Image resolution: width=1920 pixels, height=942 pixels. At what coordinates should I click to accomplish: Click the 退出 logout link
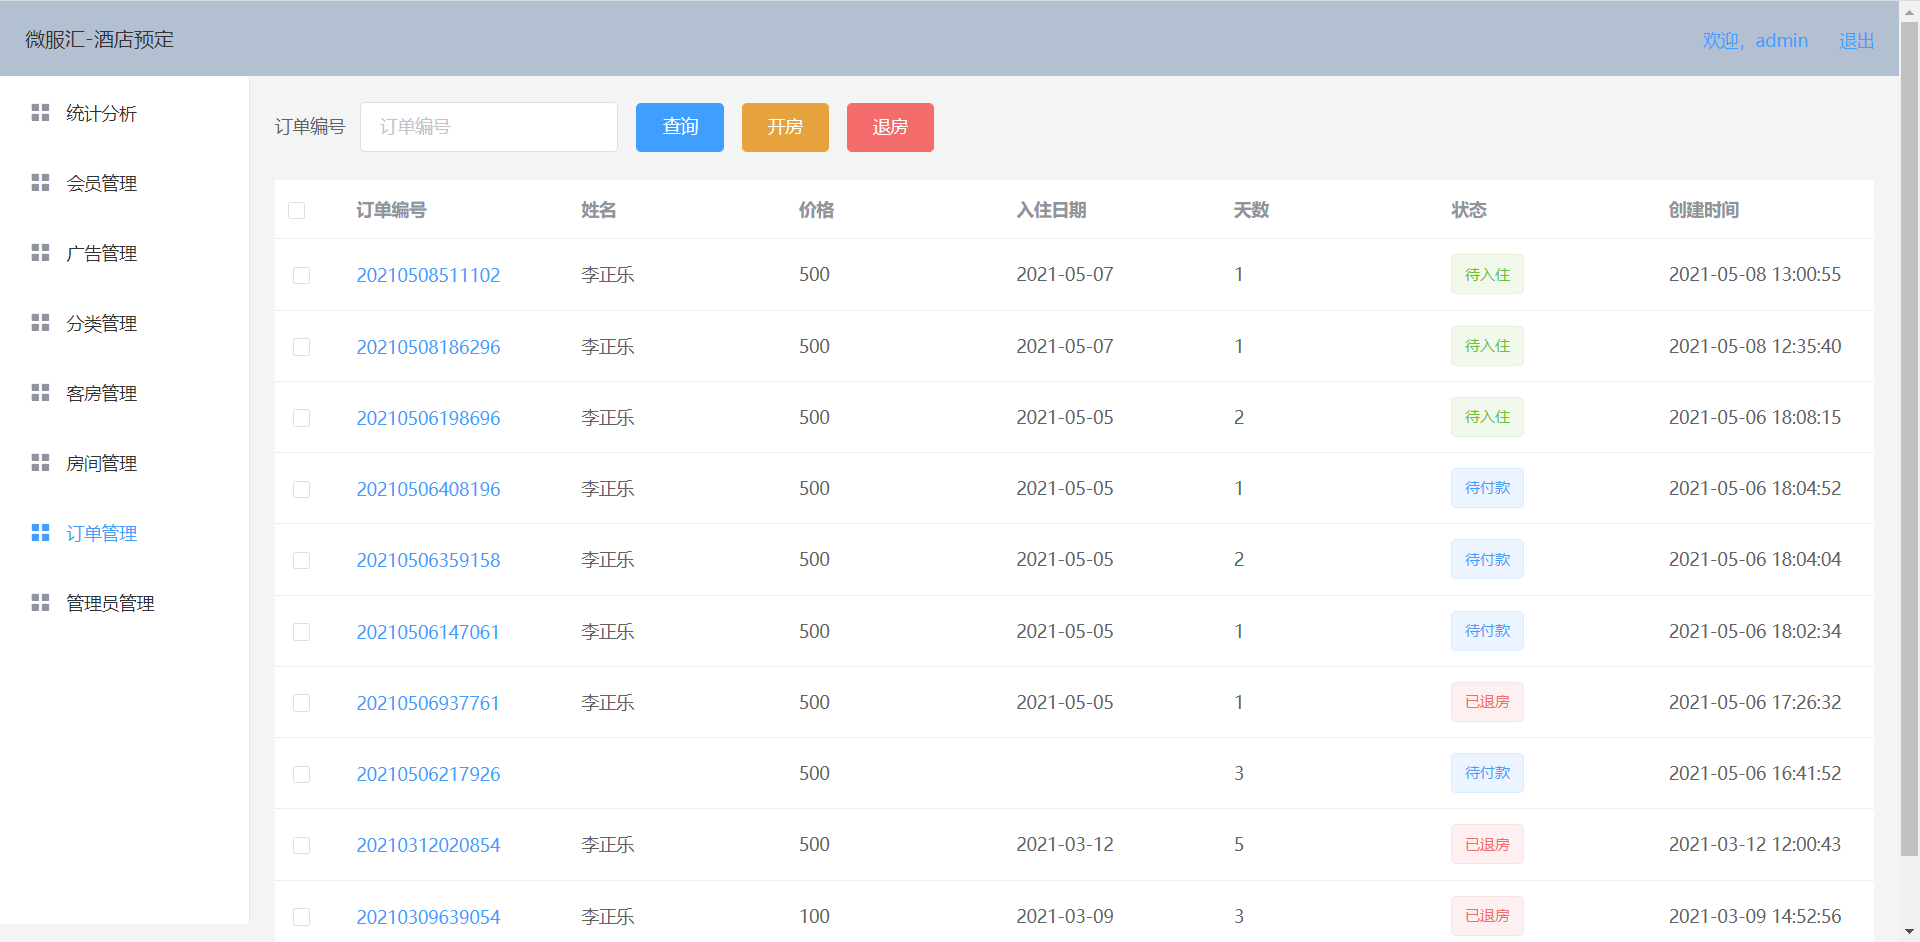coord(1856,41)
